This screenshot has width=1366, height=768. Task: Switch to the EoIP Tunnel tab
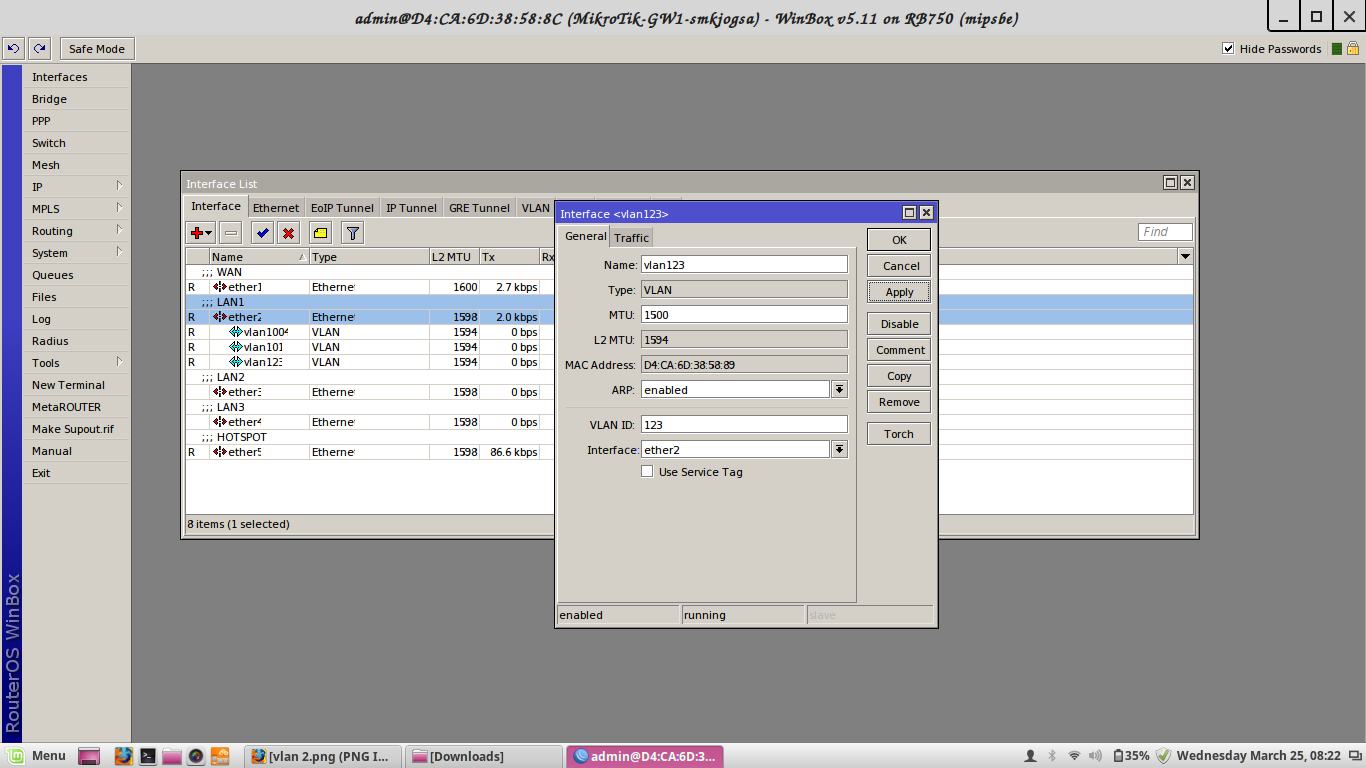click(x=342, y=208)
